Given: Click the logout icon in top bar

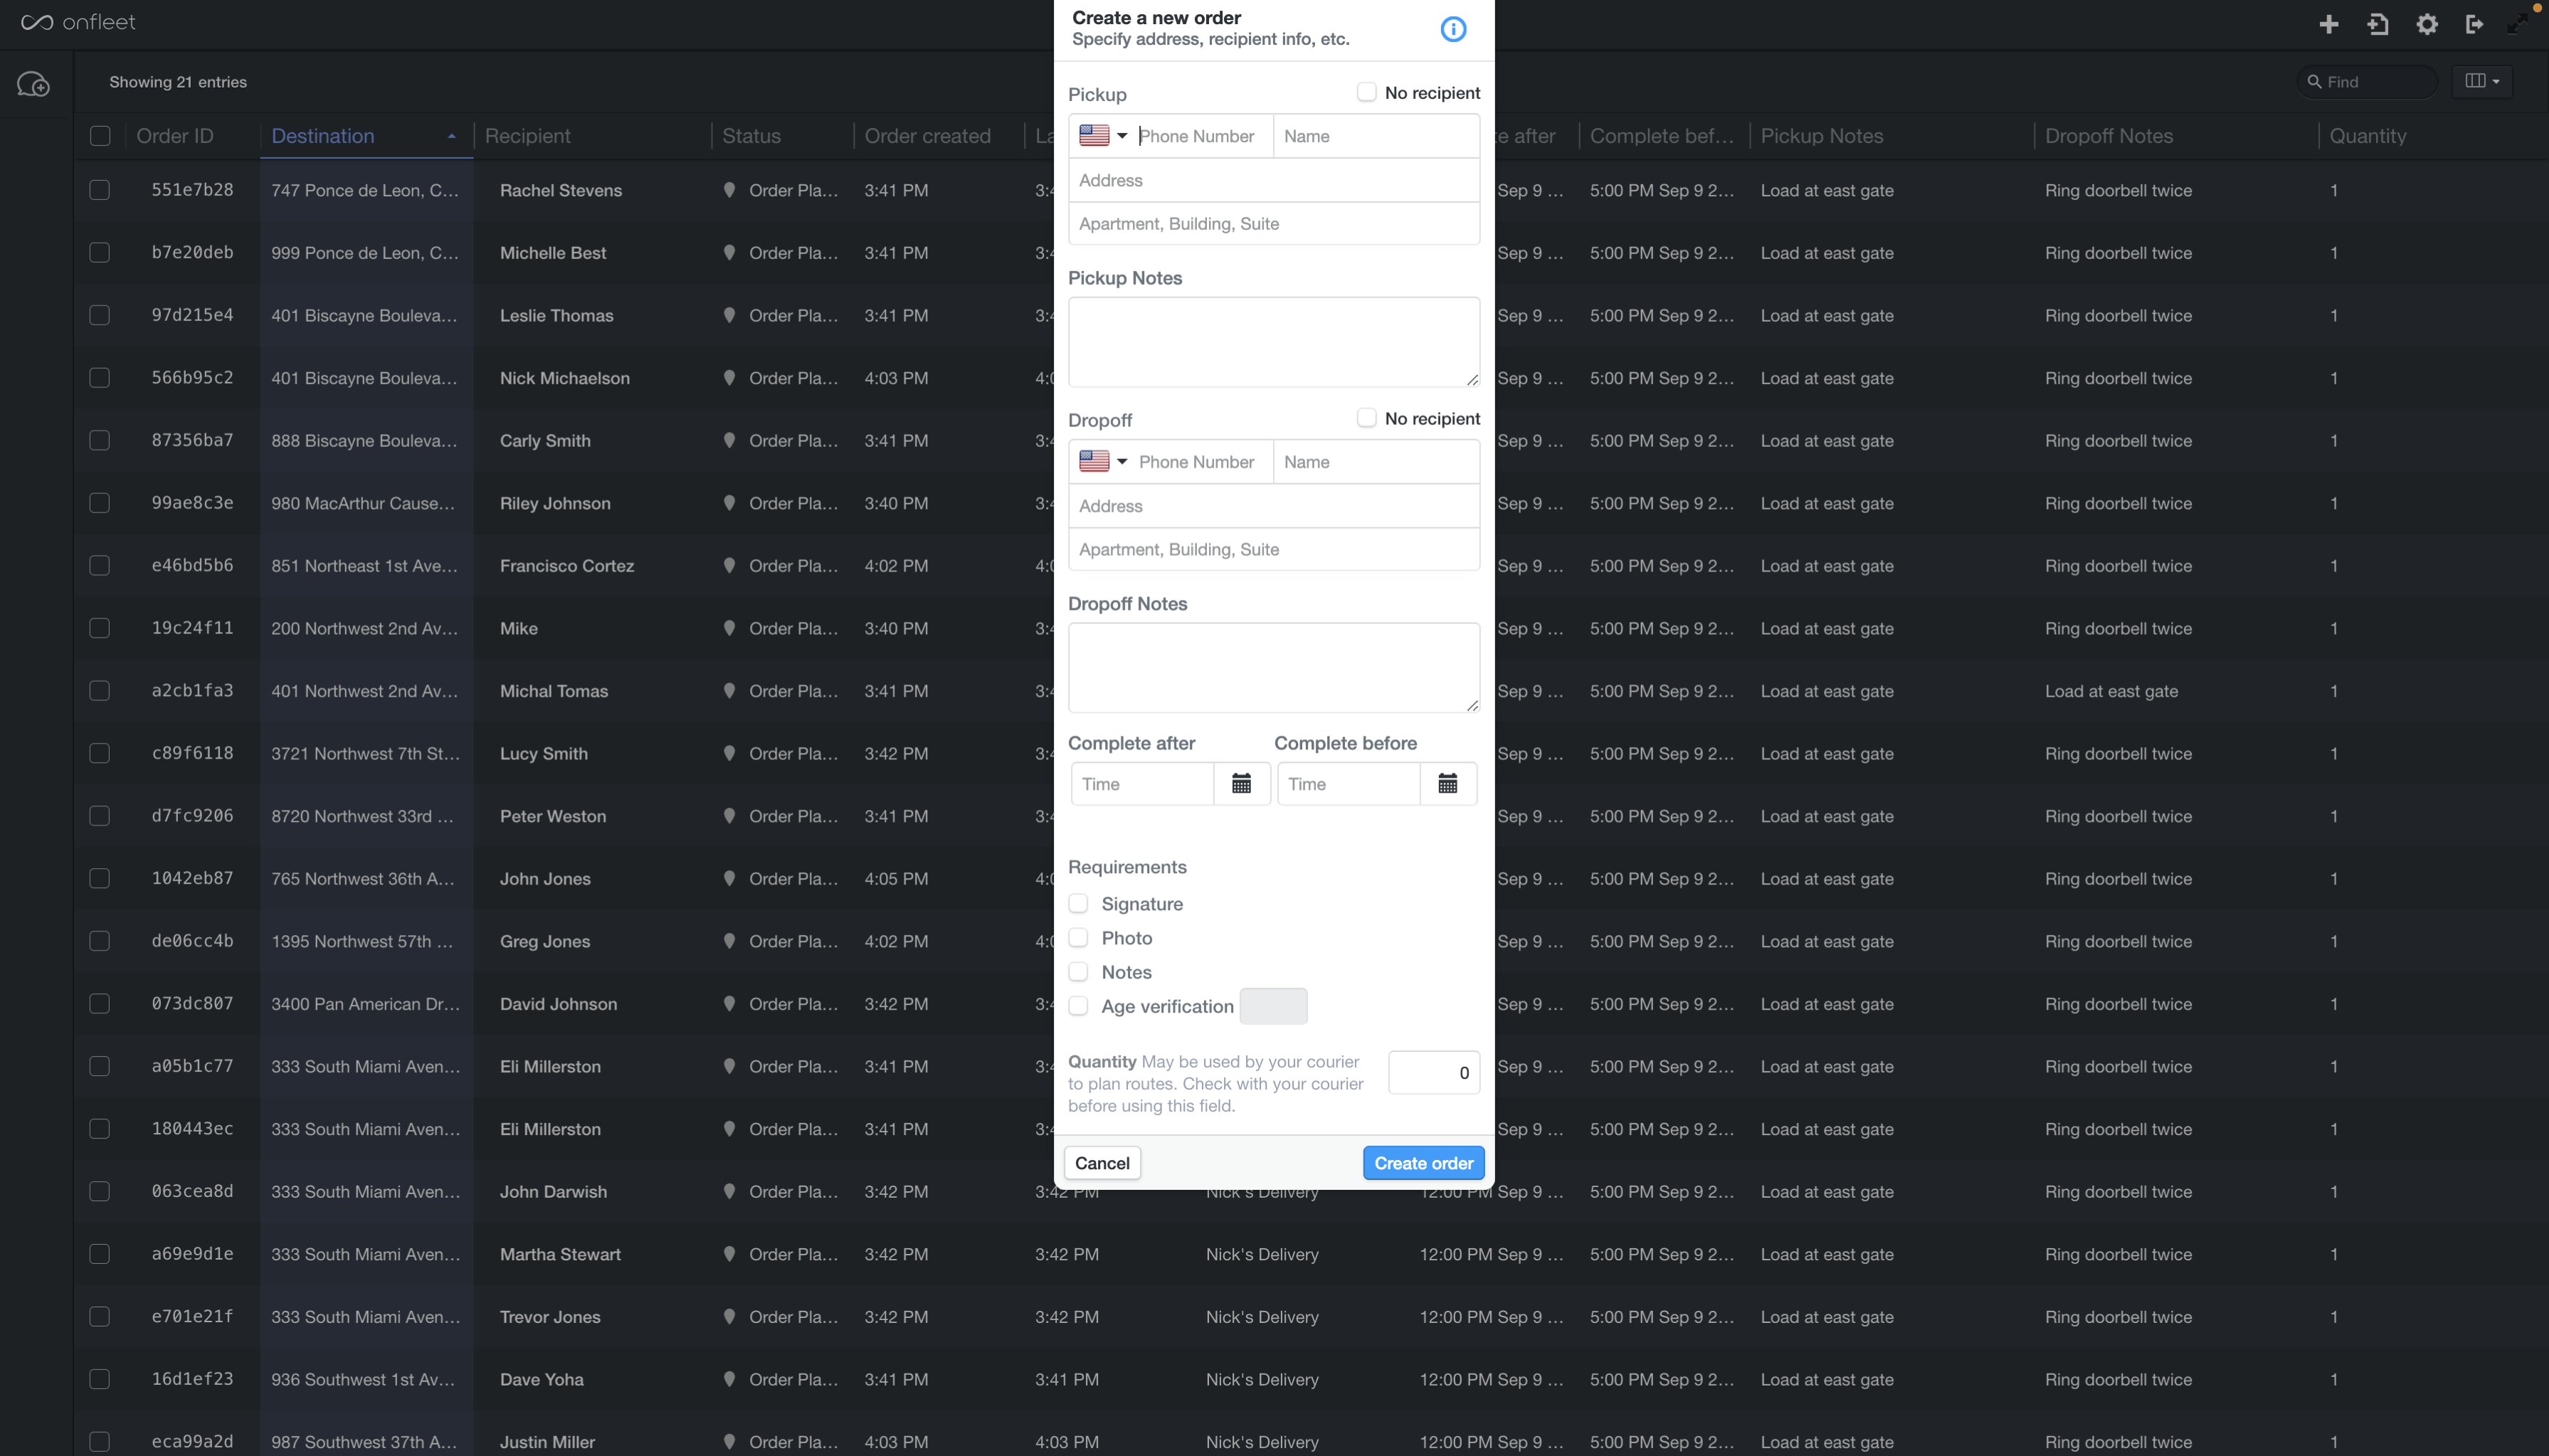Looking at the screenshot, I should pyautogui.click(x=2475, y=24).
